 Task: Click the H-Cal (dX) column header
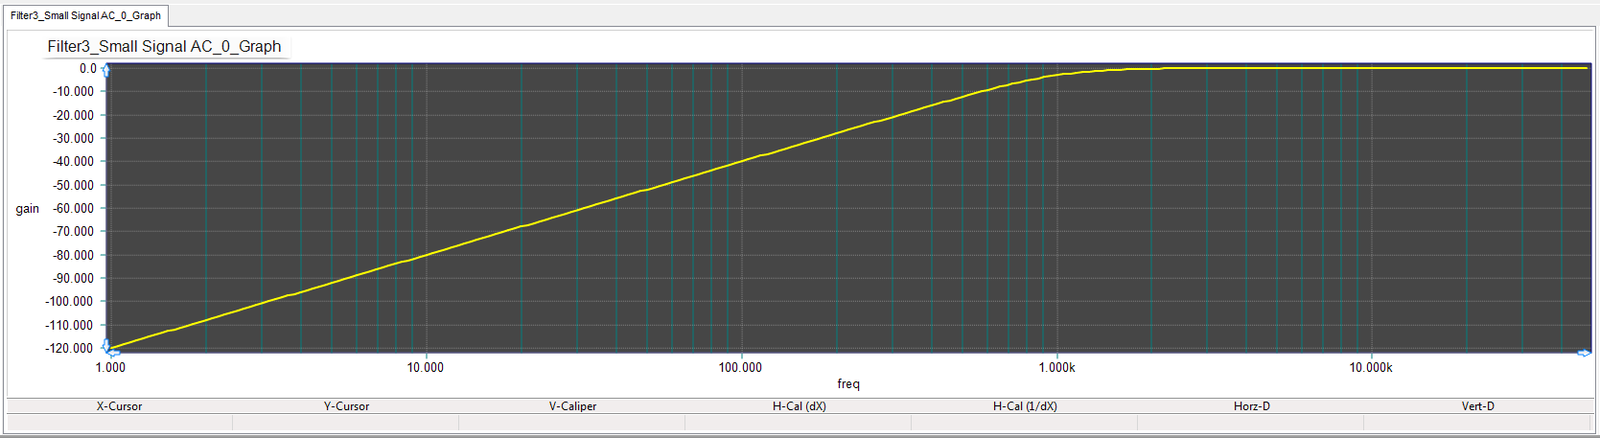coord(799,406)
